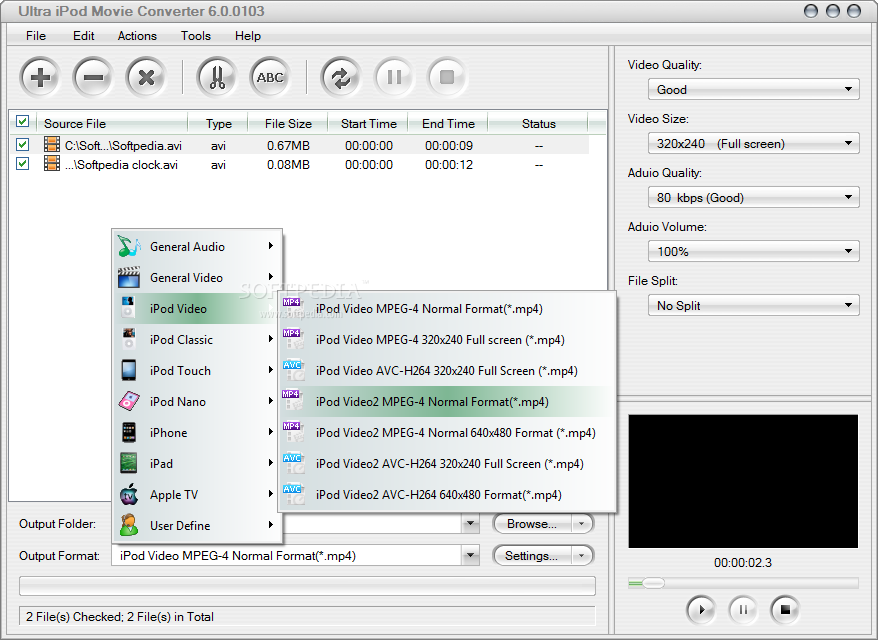Open the Trim scissors tool
Image resolution: width=878 pixels, height=640 pixels.
point(217,77)
